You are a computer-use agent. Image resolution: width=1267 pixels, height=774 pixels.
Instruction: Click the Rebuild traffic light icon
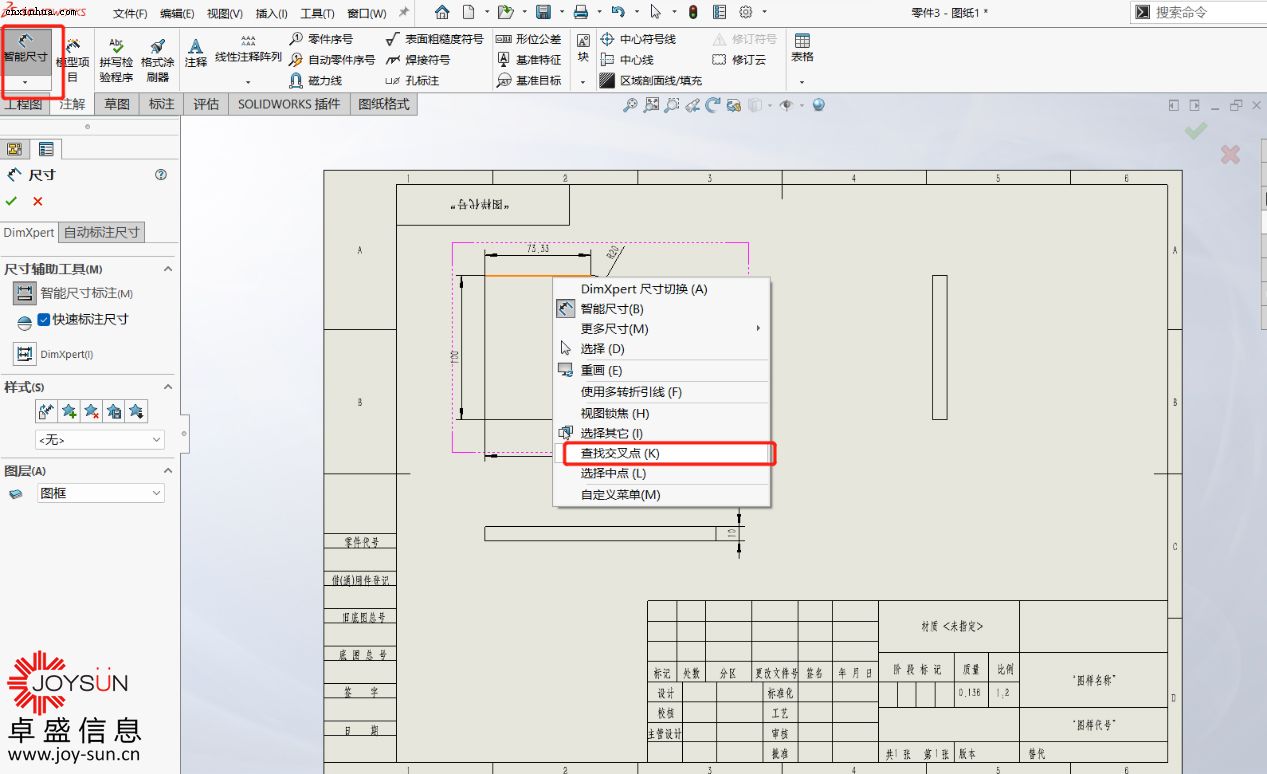(x=693, y=12)
